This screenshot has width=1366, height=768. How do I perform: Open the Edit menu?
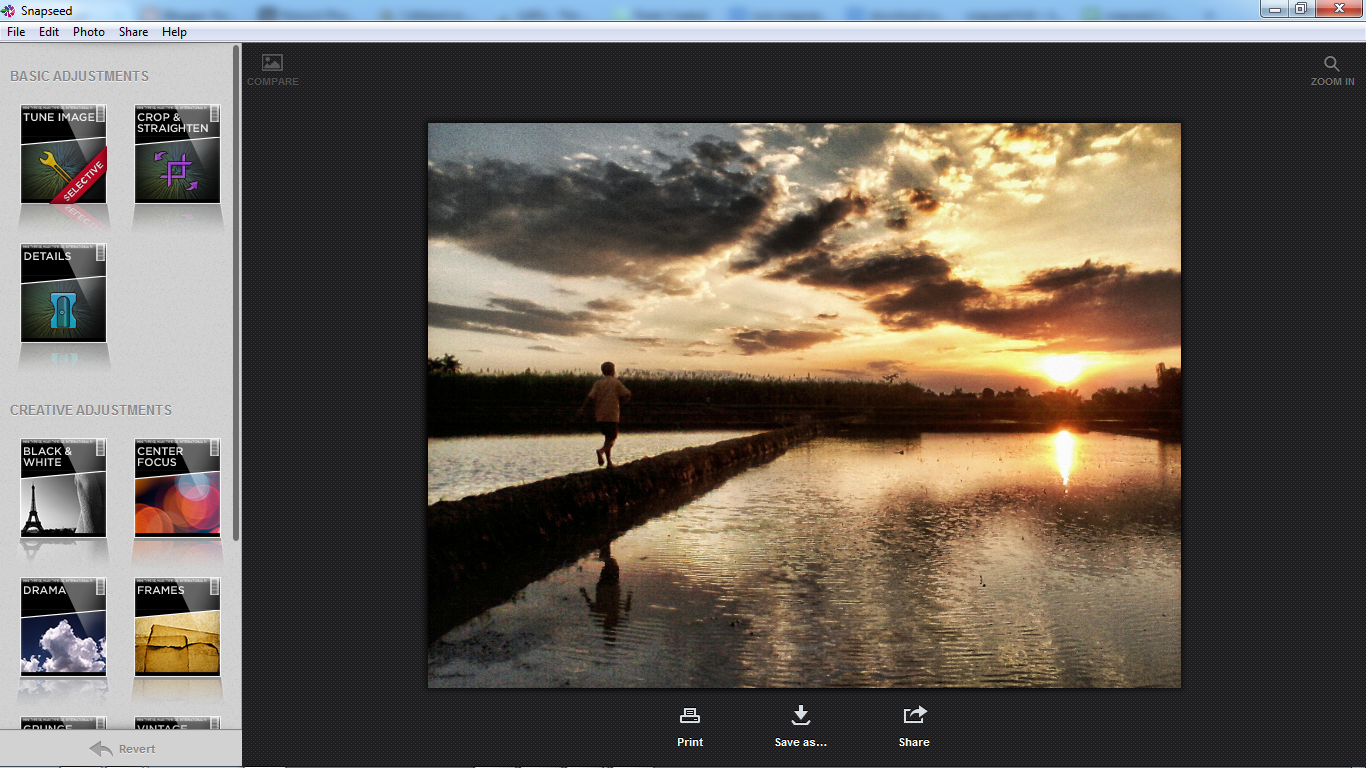49,32
